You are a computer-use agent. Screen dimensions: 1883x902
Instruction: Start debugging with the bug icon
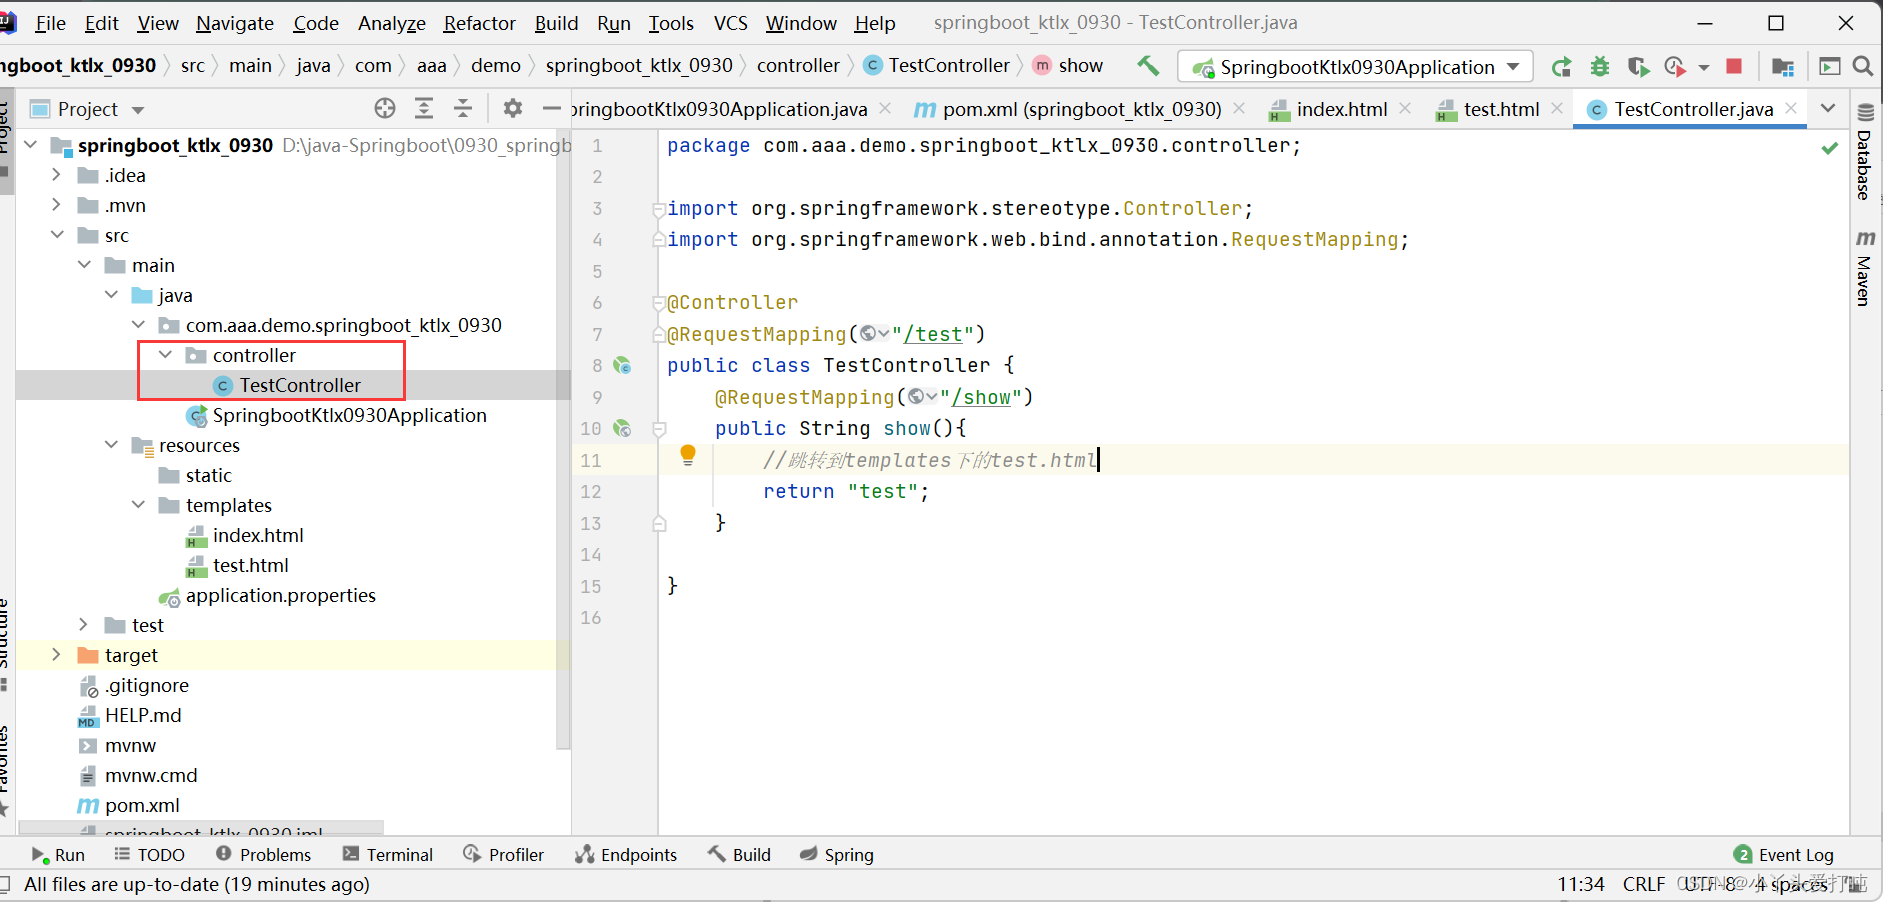(x=1600, y=66)
